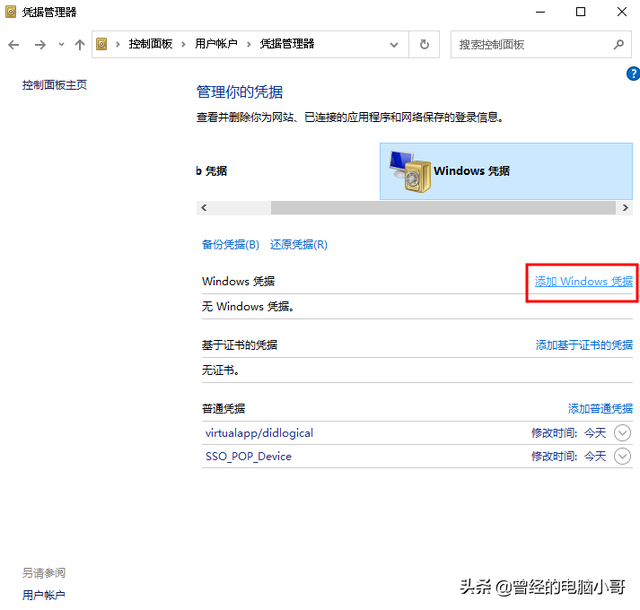Click breadcrumb chevron after 用户帐户
Image resolution: width=640 pixels, height=610 pixels.
click(249, 44)
